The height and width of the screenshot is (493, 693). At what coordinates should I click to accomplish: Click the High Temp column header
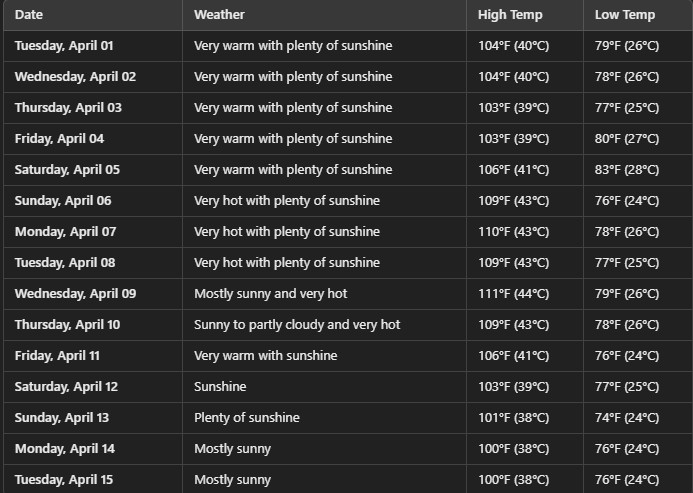pos(512,15)
